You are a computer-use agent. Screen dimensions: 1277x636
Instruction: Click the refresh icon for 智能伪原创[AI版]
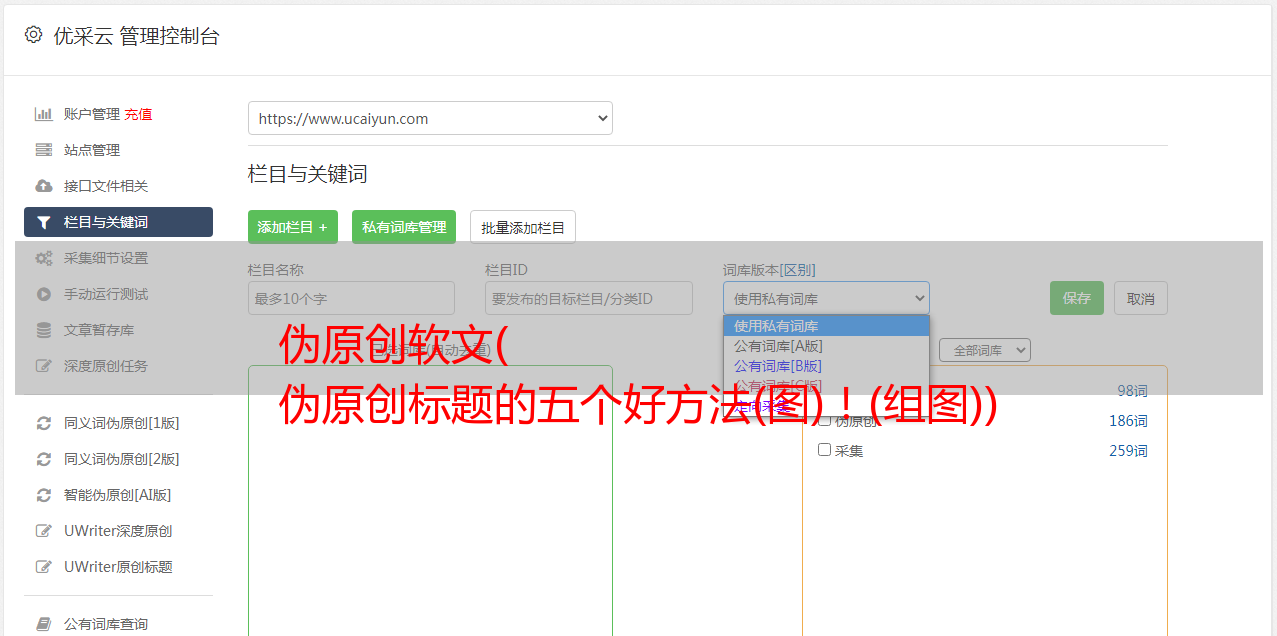tap(44, 495)
